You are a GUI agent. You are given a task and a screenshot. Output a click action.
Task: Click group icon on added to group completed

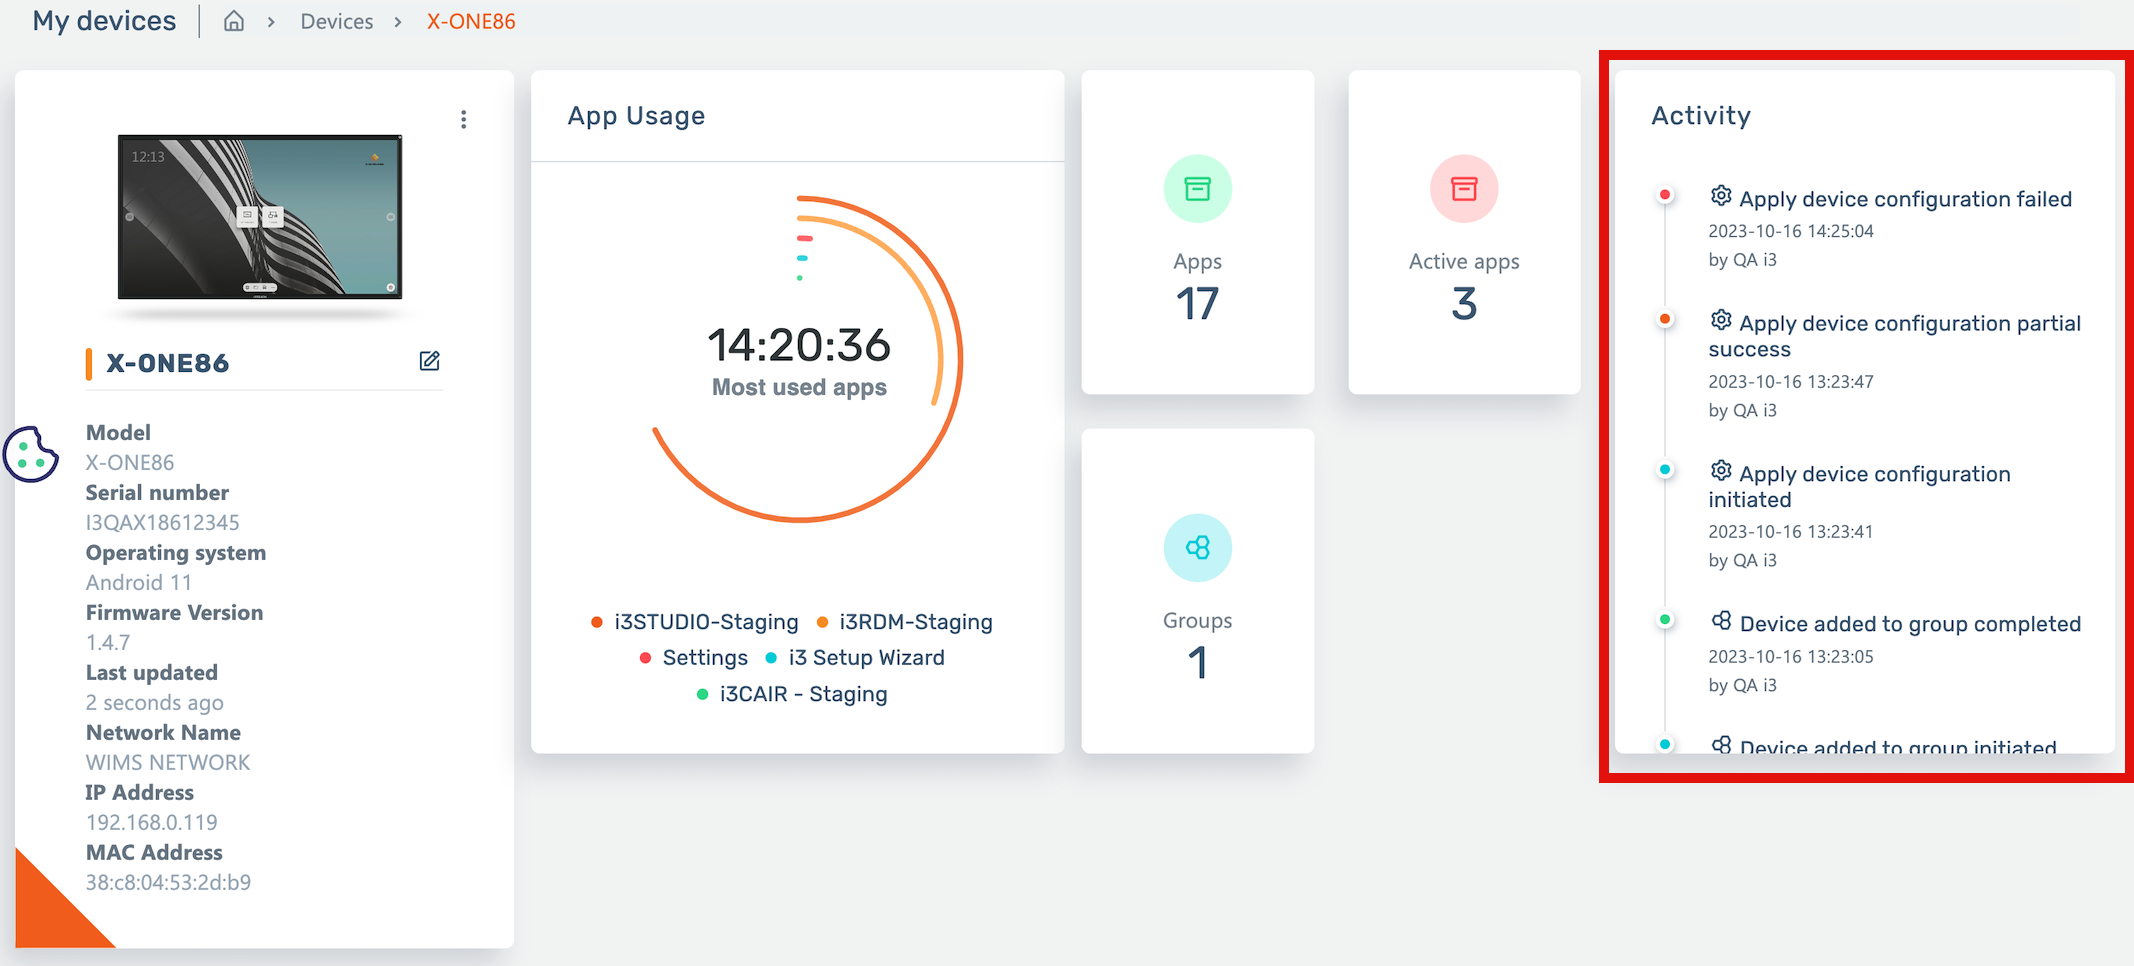pos(1720,621)
